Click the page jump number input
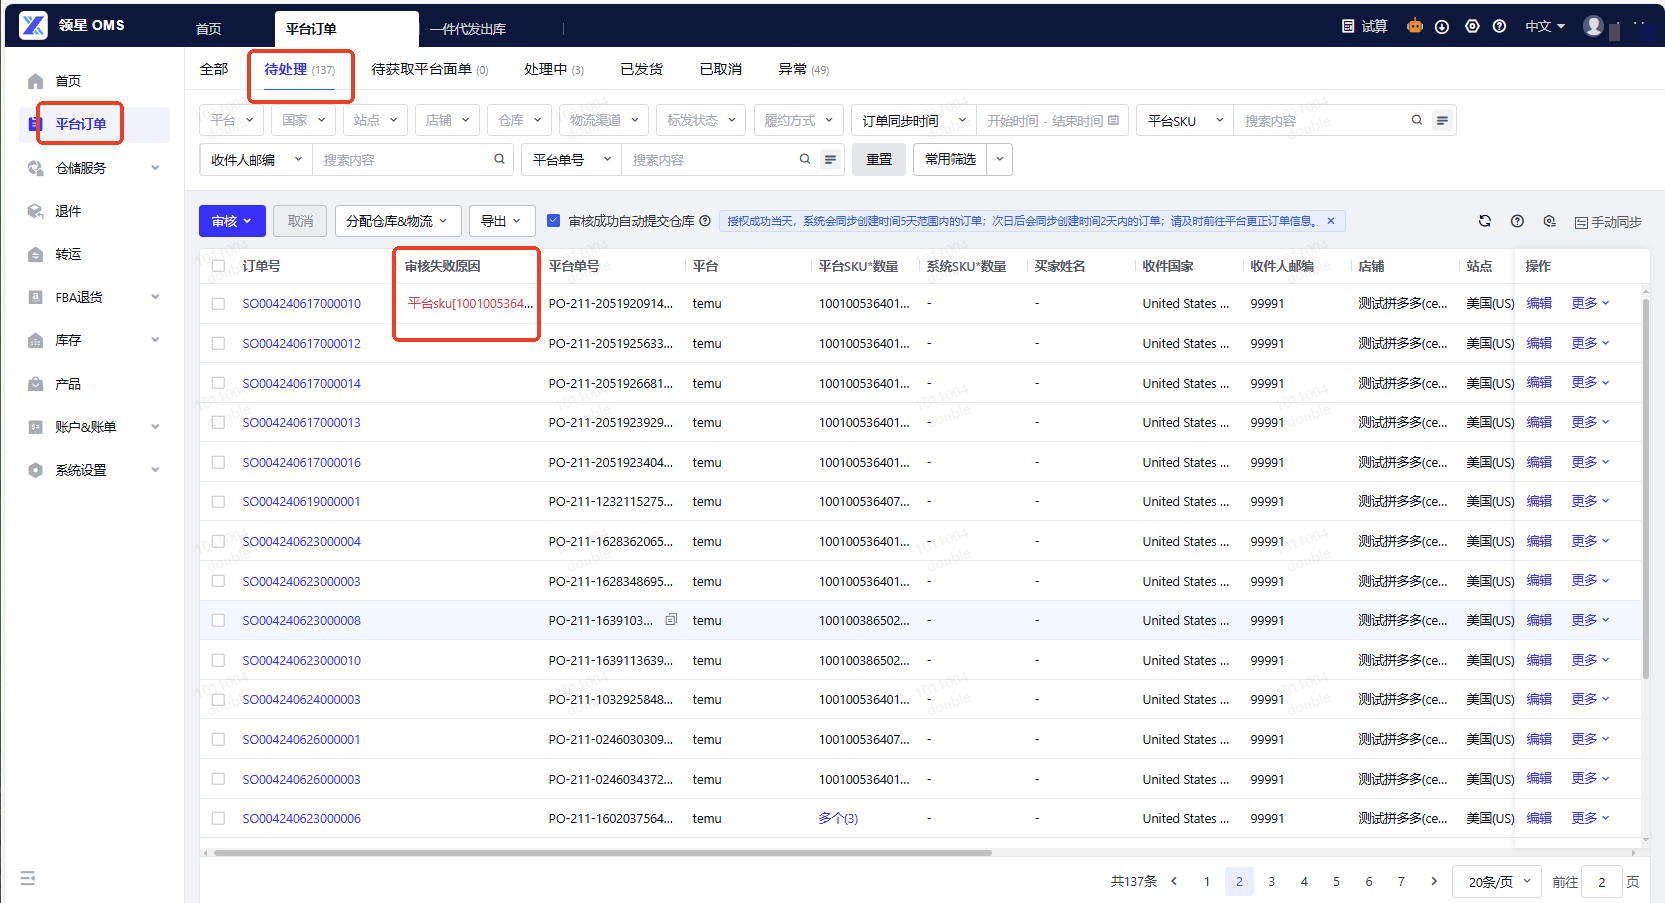1665x903 pixels. point(1602,881)
